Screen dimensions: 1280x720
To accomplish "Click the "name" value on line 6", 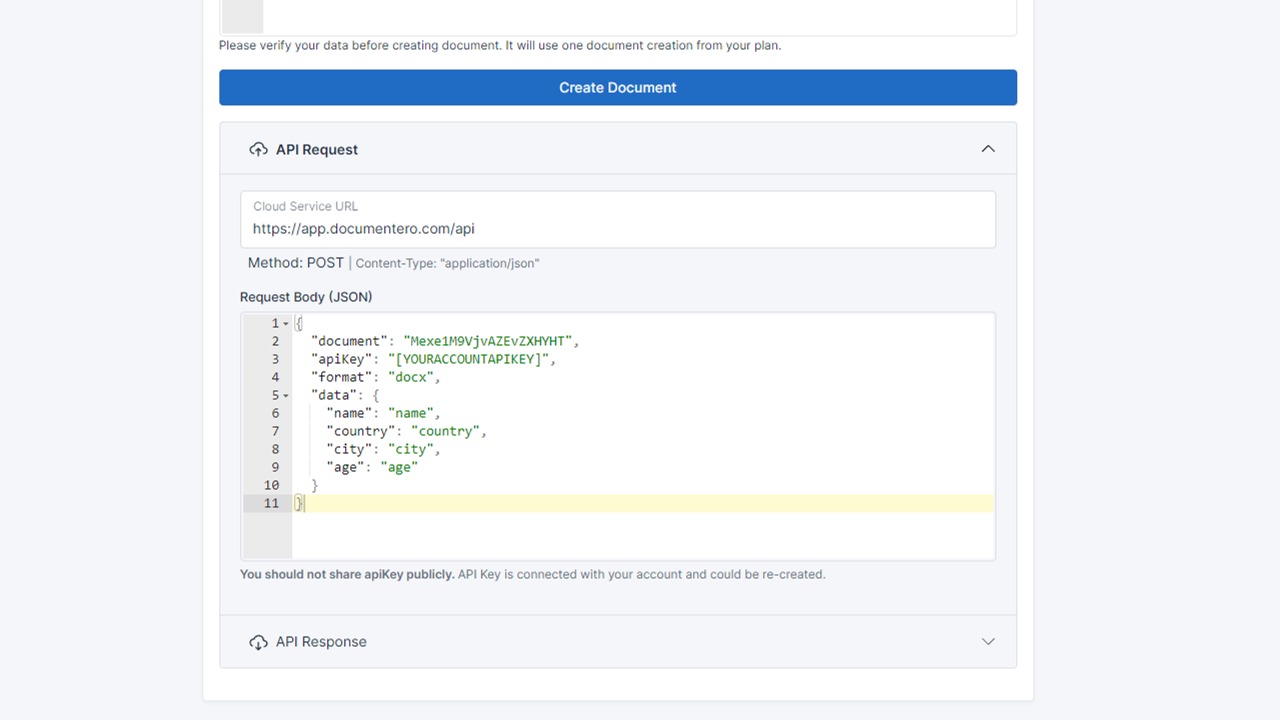I will [411, 413].
